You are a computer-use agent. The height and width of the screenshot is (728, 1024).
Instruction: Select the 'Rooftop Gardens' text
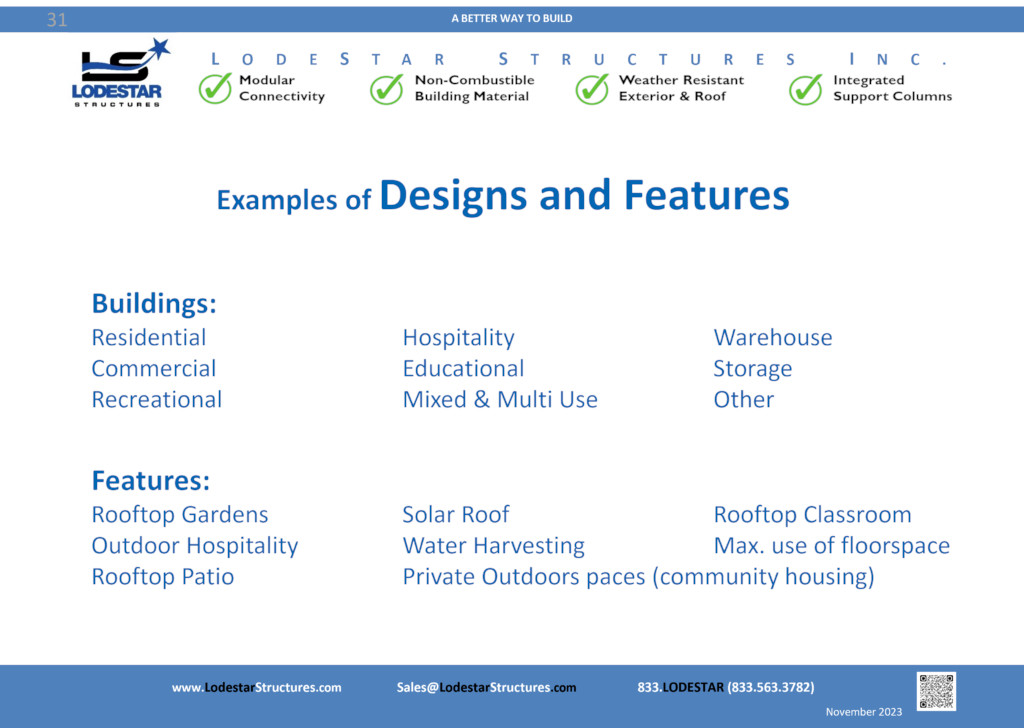click(180, 515)
